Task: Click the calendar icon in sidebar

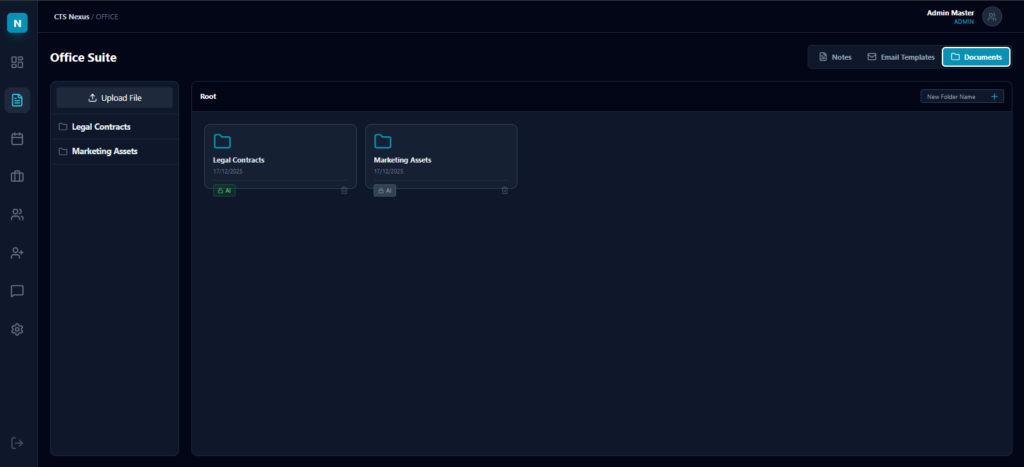Action: pyautogui.click(x=17, y=139)
